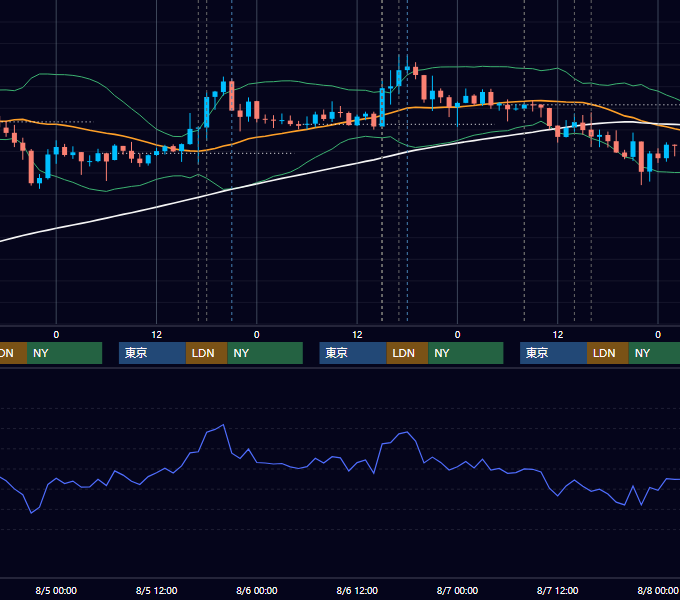Click the 8/8 00:00 date label
This screenshot has width=680, height=600.
(657, 590)
